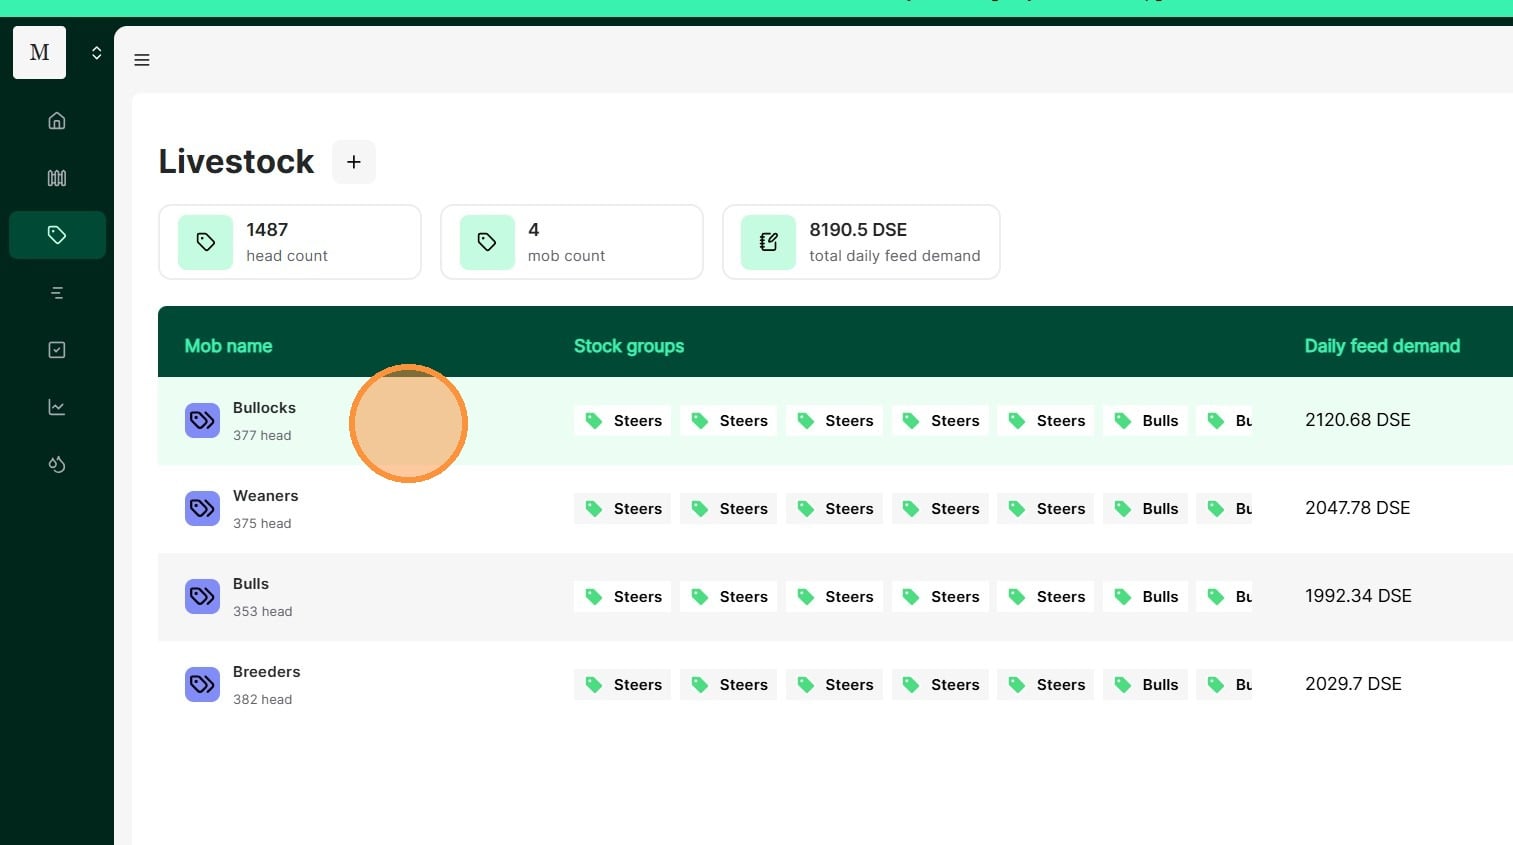The height and width of the screenshot is (845, 1513).
Task: Open the reports chart icon in sidebar
Action: click(x=57, y=407)
